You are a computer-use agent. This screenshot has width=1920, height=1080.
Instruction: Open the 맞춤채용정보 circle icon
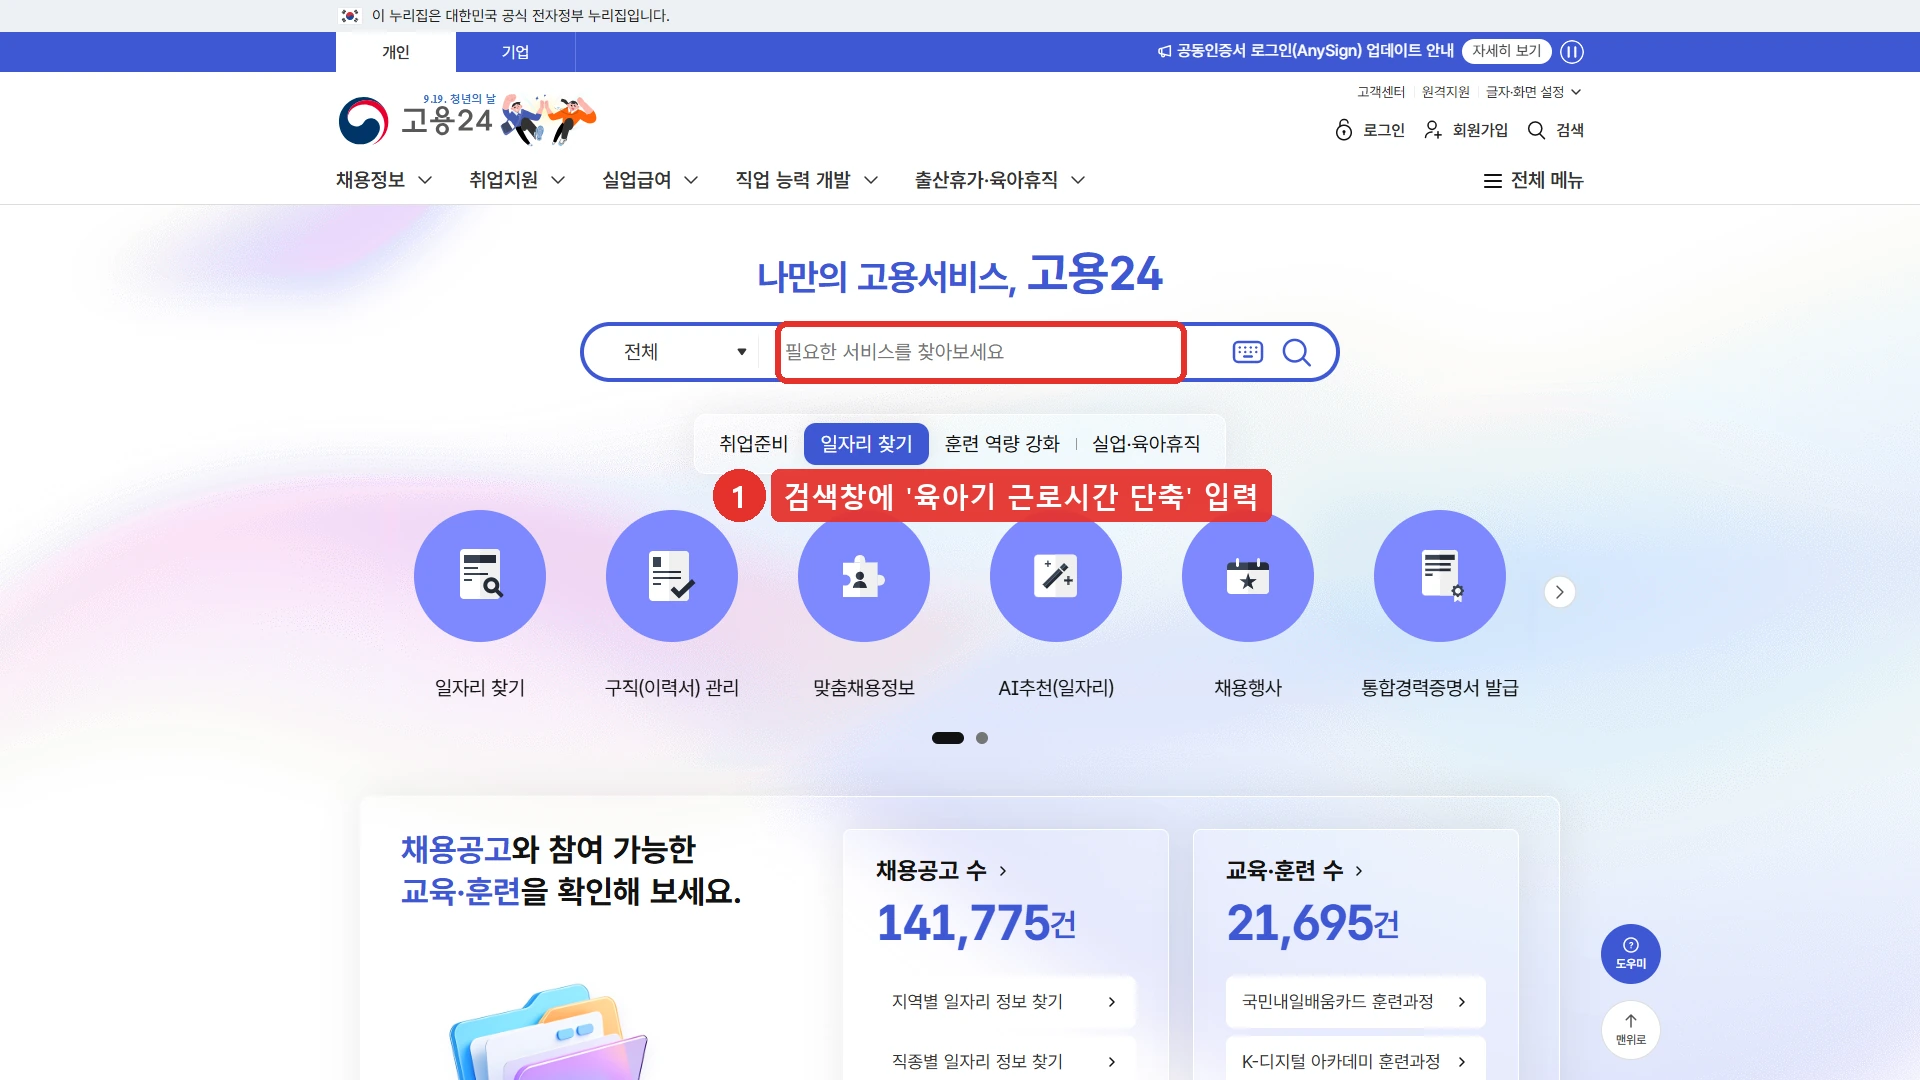pos(864,576)
